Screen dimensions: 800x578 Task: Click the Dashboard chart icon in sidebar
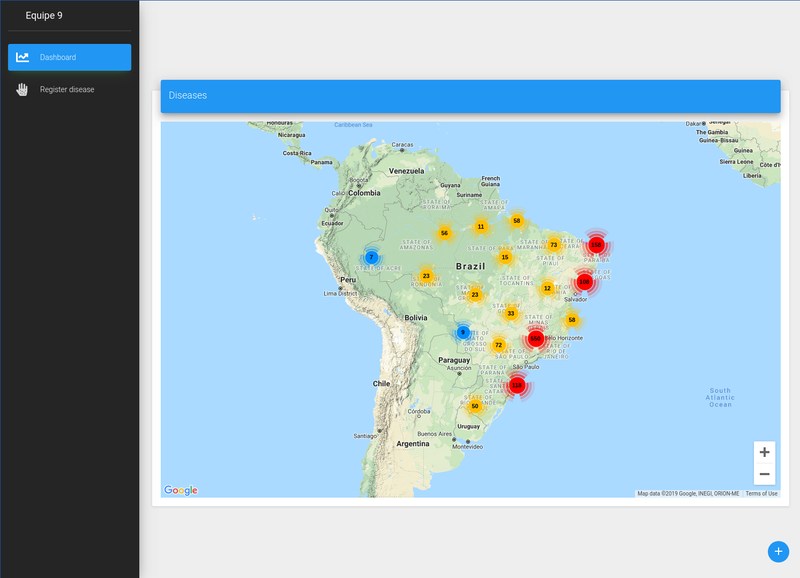click(22, 58)
